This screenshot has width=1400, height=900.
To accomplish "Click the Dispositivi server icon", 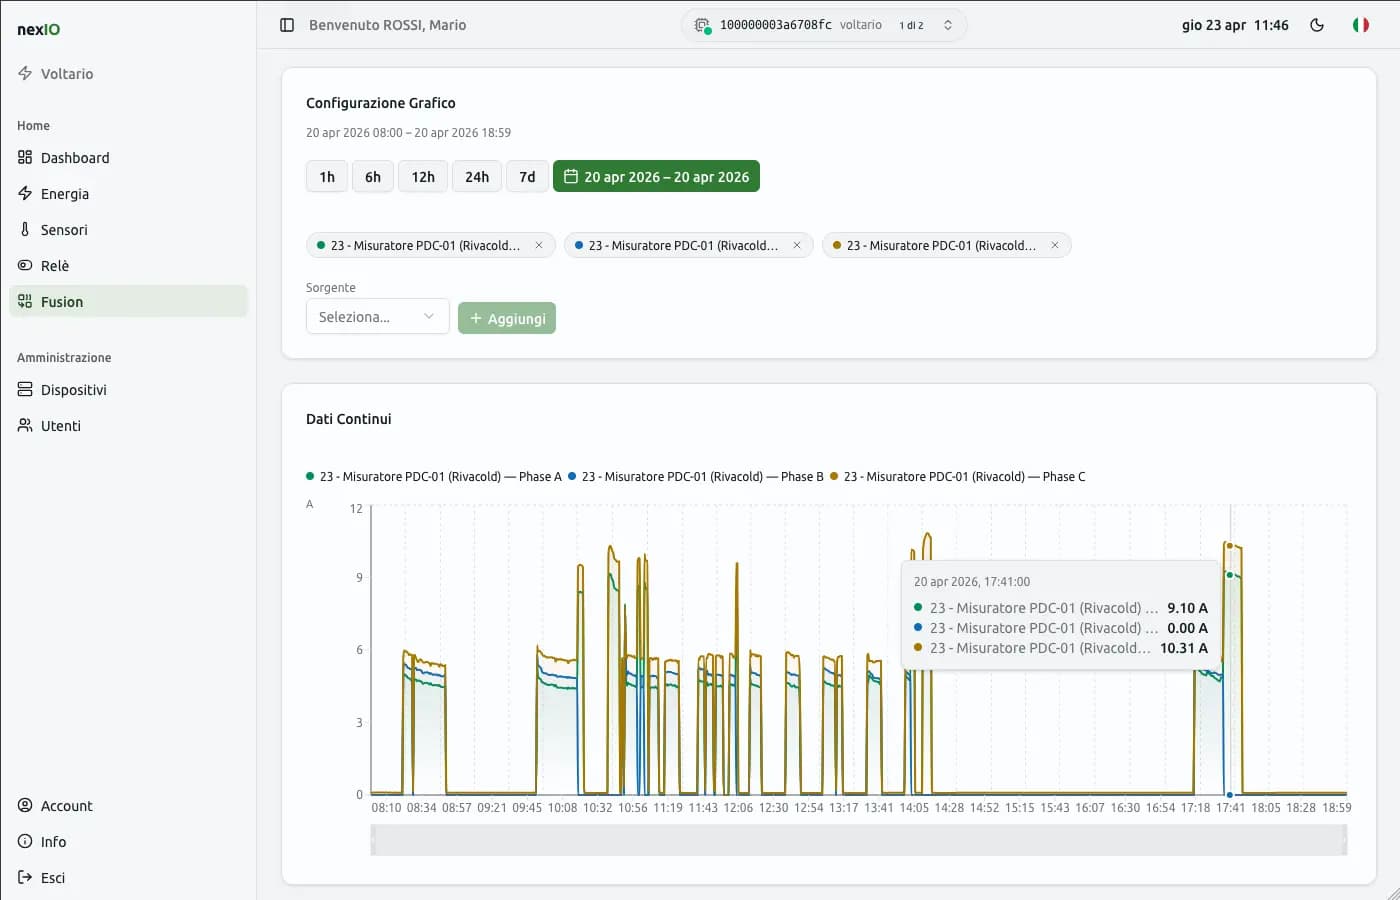I will [x=25, y=390].
